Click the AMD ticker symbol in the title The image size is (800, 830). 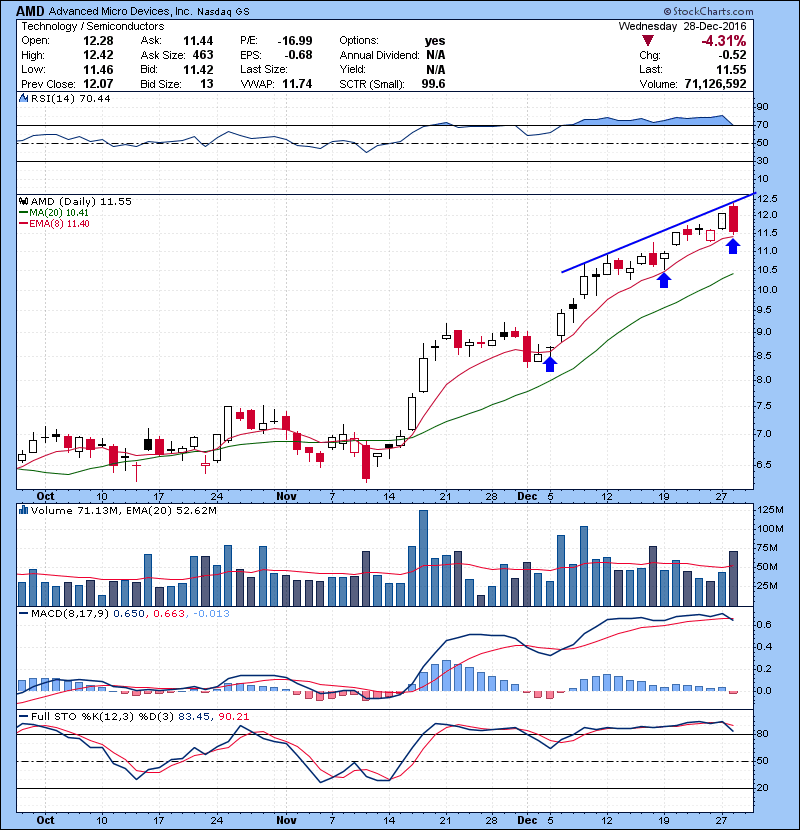[30, 11]
